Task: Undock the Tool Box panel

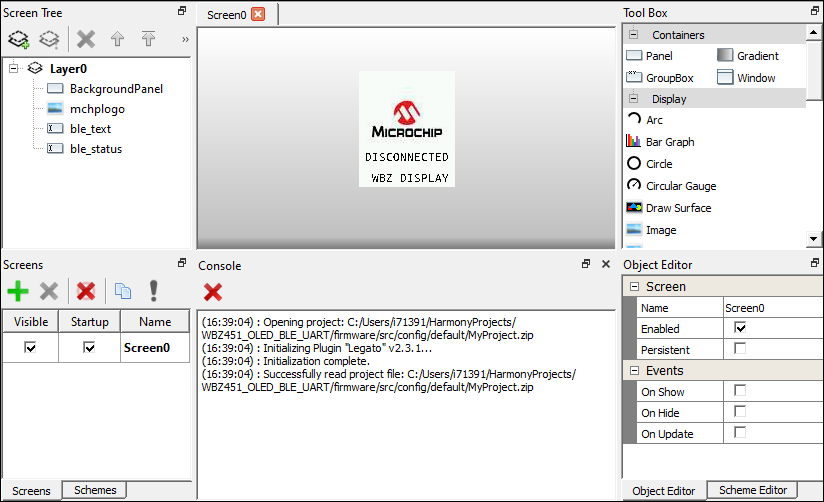Action: pos(815,11)
